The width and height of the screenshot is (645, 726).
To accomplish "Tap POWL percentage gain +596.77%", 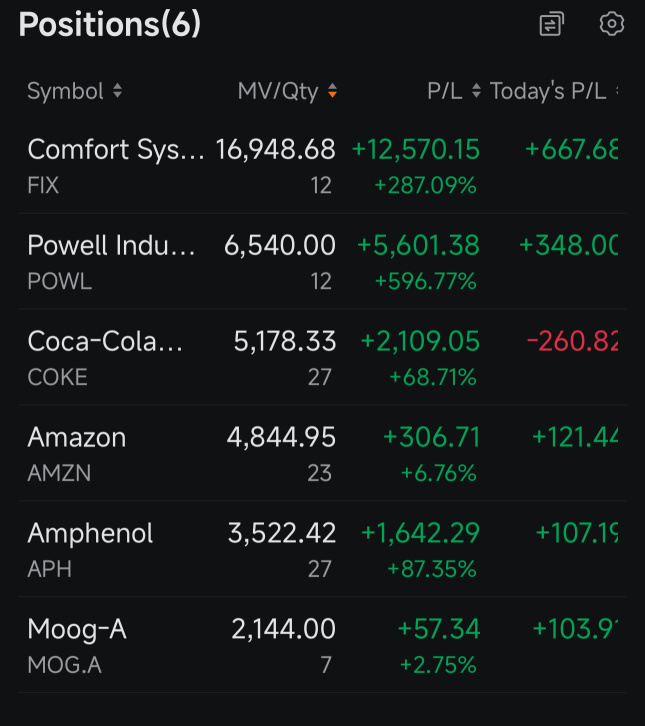I will click(425, 281).
